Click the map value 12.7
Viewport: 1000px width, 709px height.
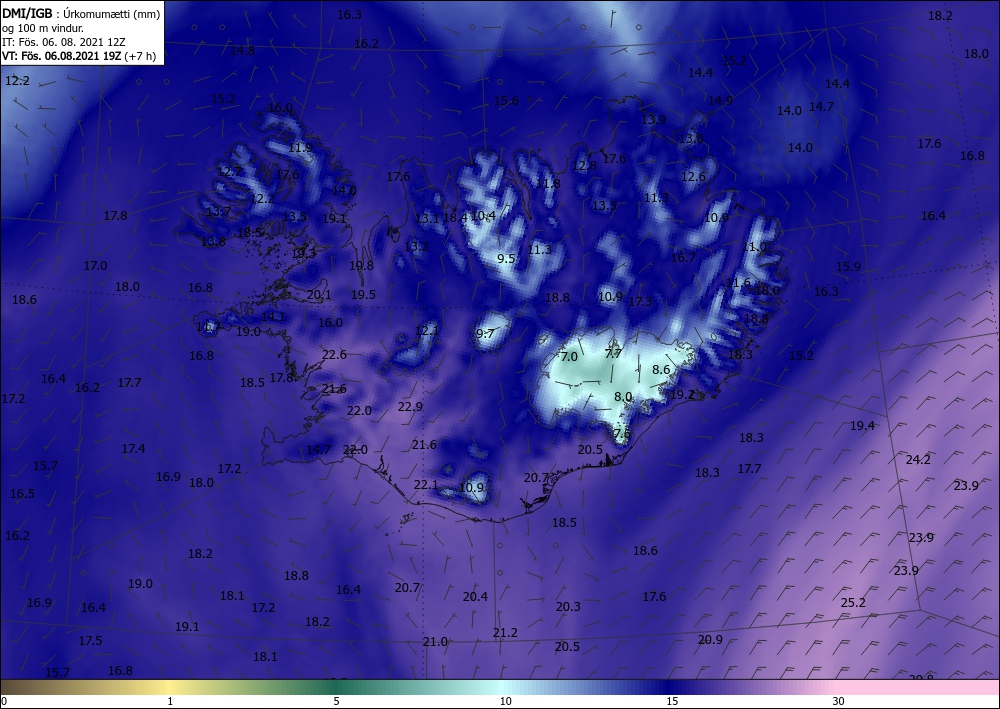pos(230,172)
